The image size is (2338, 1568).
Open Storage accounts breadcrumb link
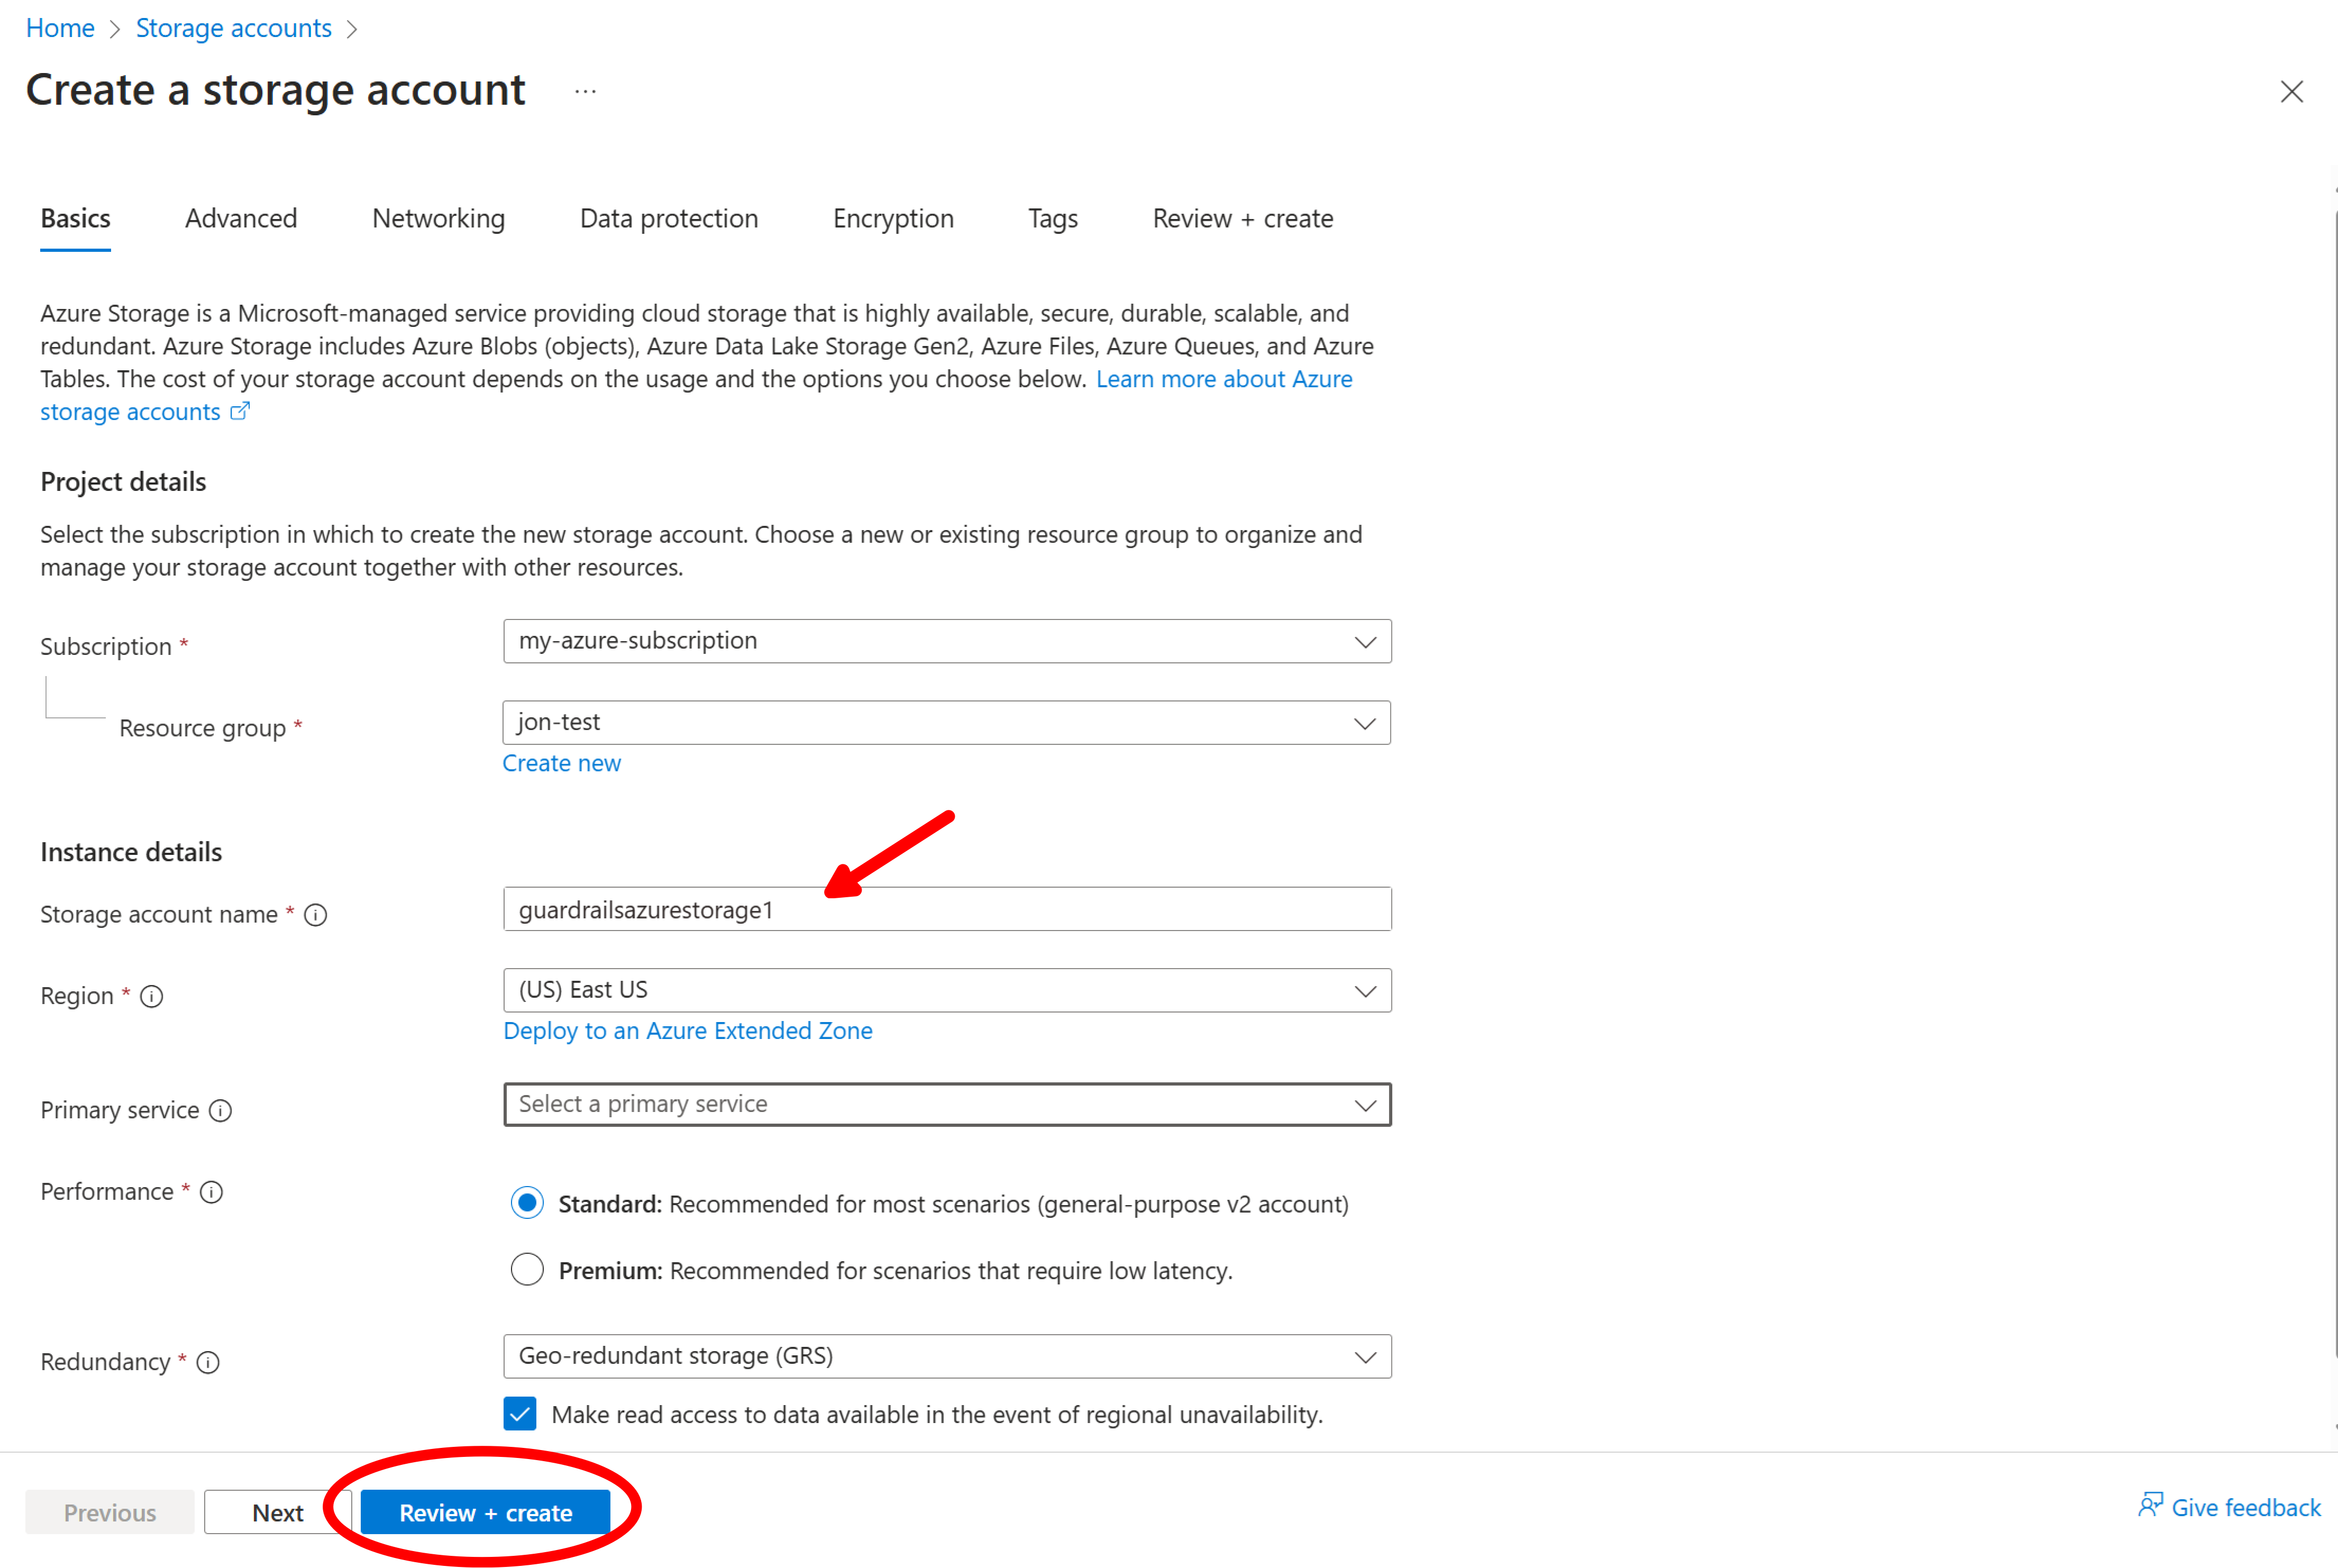pyautogui.click(x=233, y=28)
